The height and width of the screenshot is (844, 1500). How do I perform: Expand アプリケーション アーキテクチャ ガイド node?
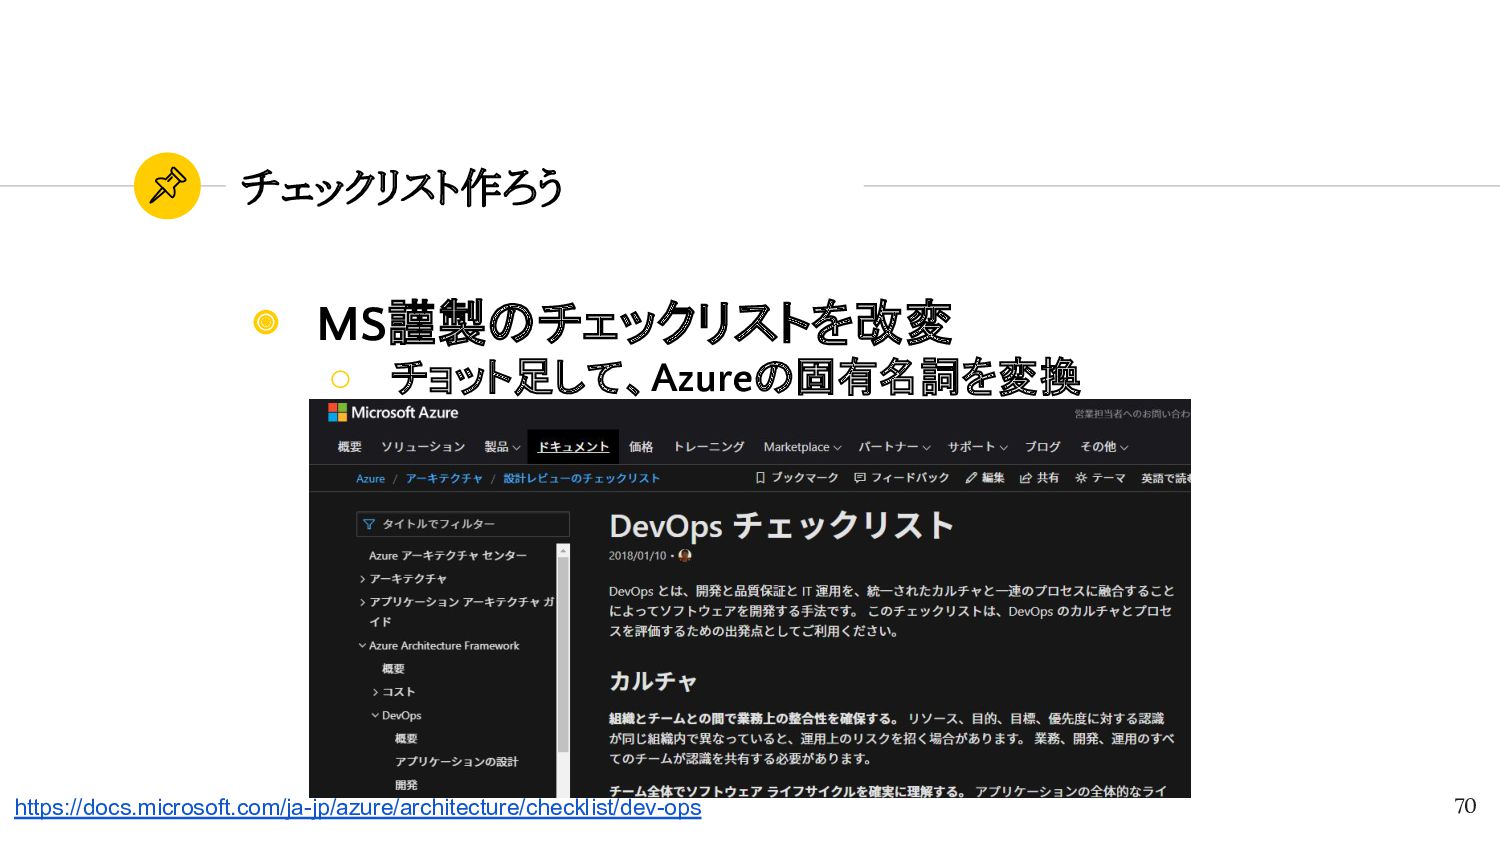362,602
